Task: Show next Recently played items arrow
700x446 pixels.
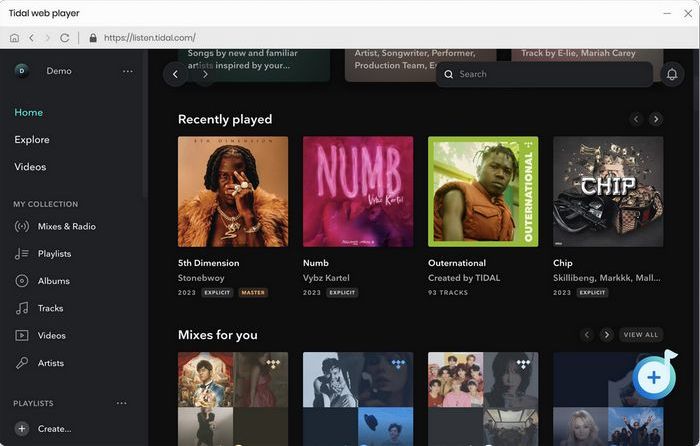Action: pos(656,119)
